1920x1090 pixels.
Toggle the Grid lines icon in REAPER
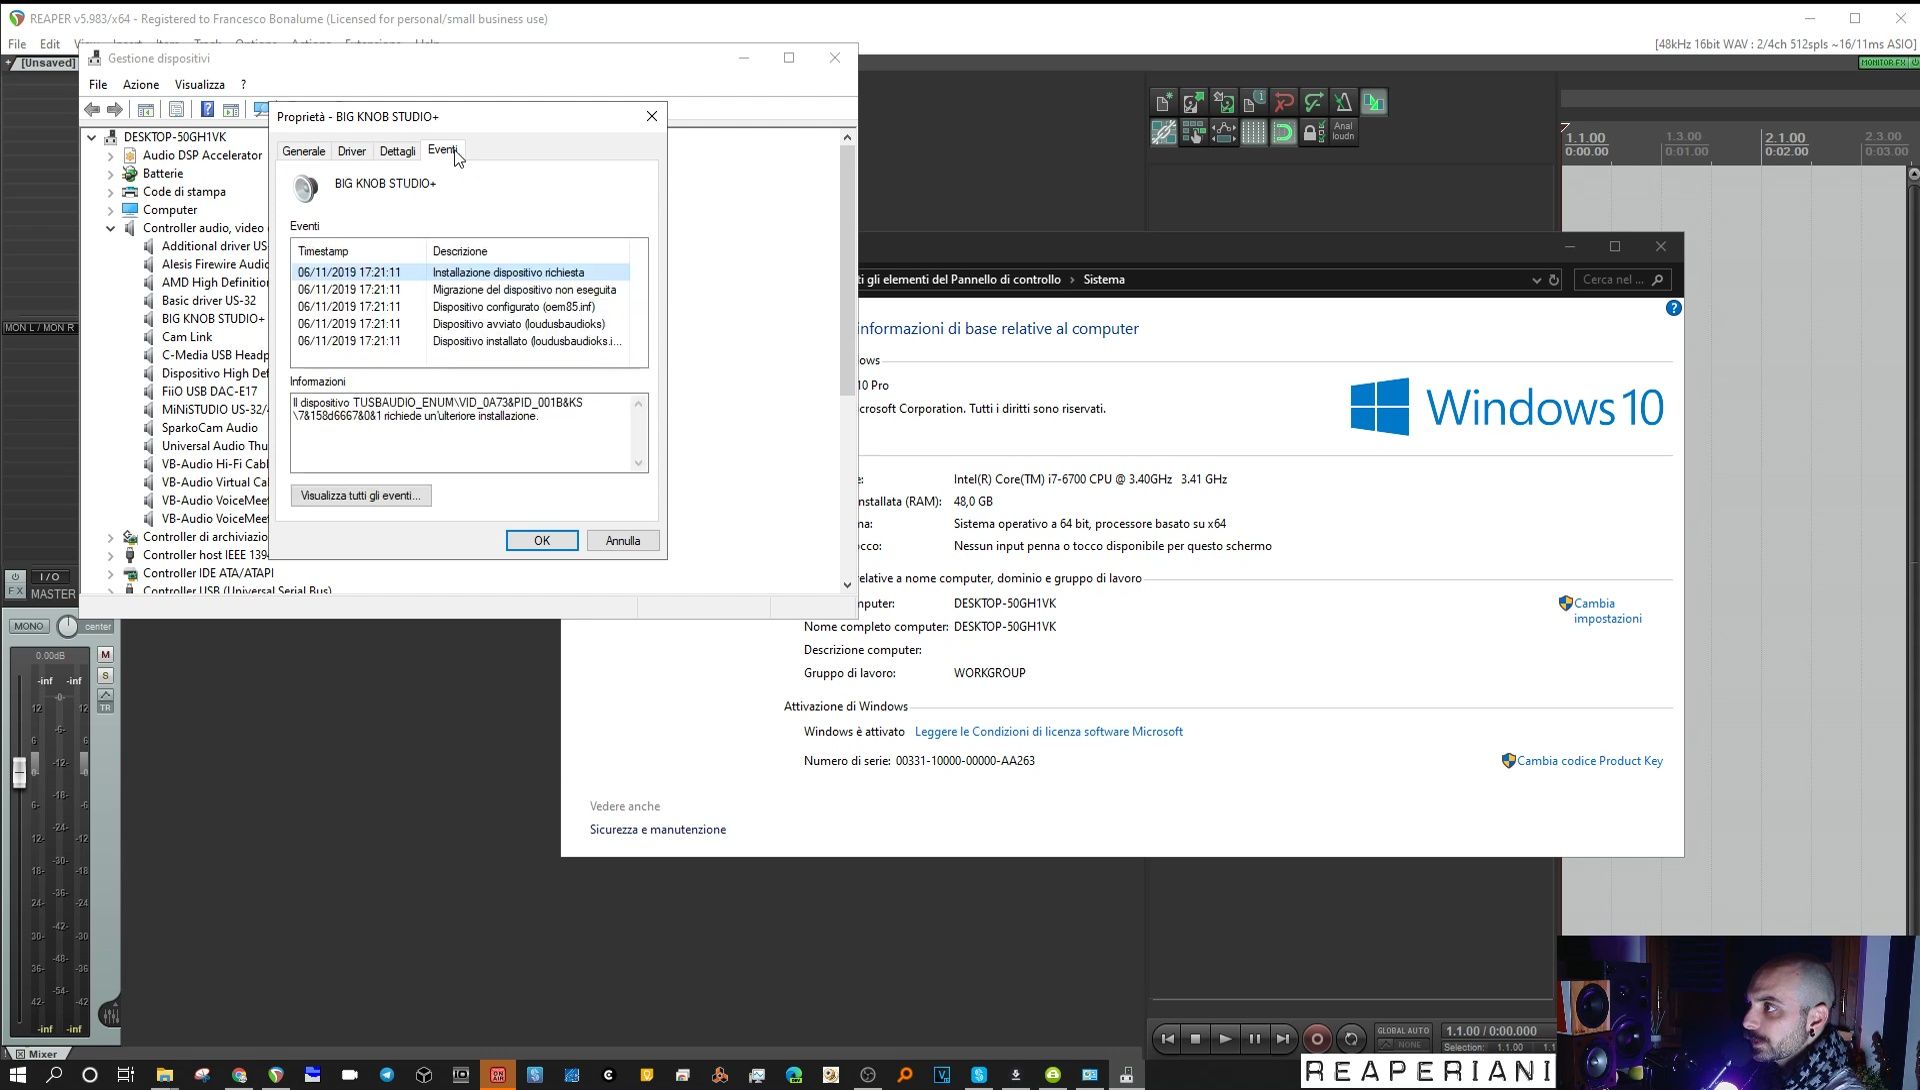click(x=1253, y=132)
